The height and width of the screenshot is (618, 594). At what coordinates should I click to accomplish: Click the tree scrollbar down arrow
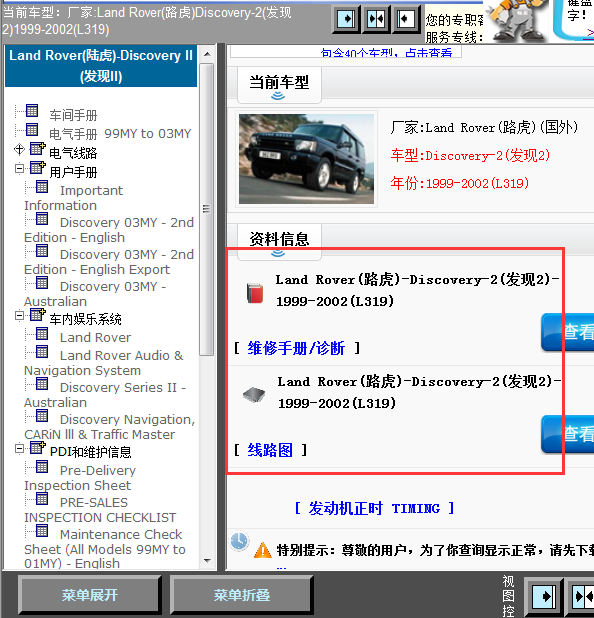(207, 560)
